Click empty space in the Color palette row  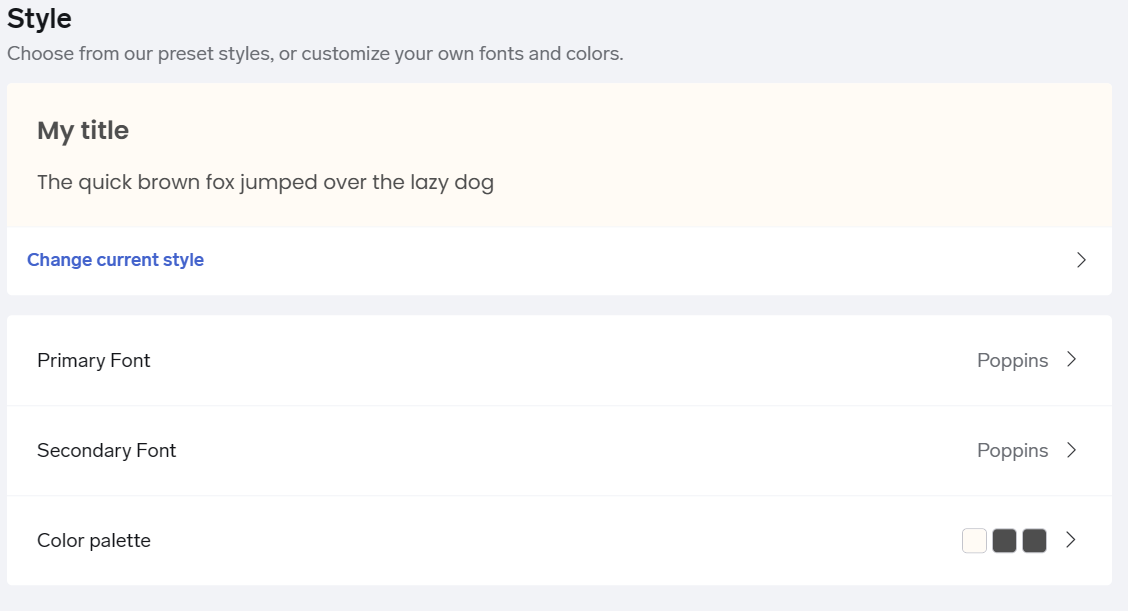click(x=560, y=540)
